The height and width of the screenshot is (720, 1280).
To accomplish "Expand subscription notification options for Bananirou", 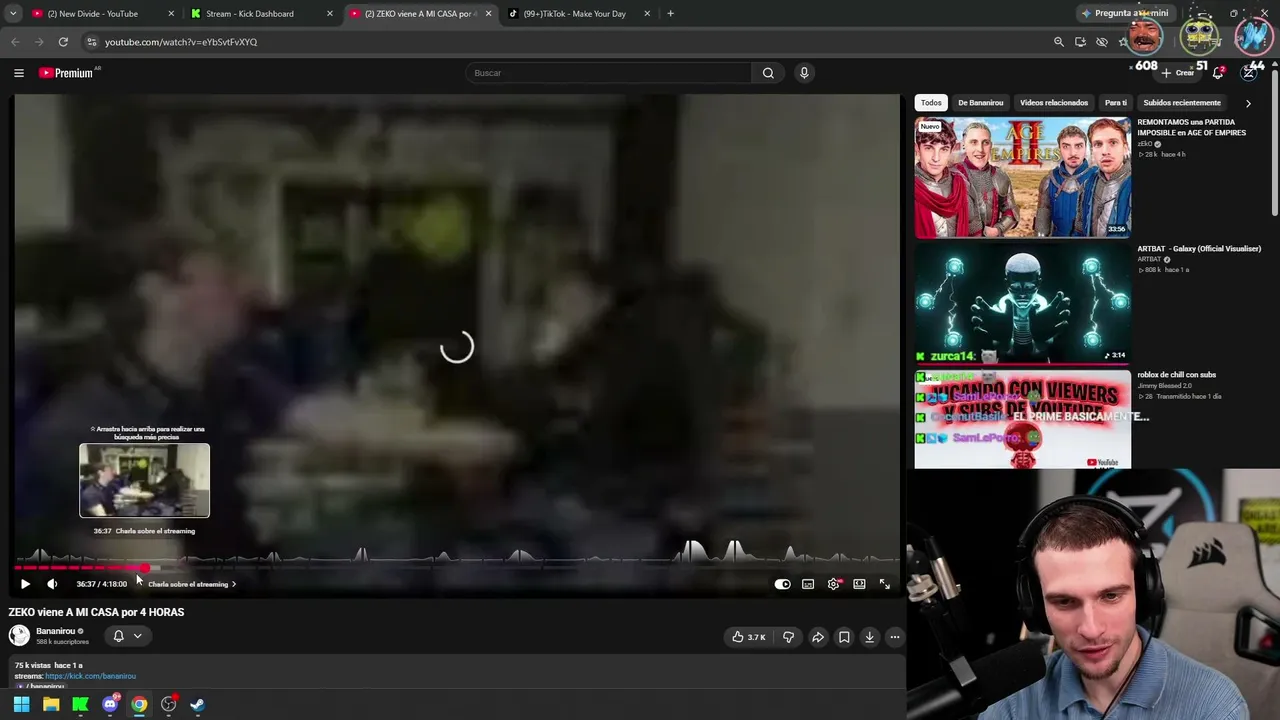I will pyautogui.click(x=137, y=636).
